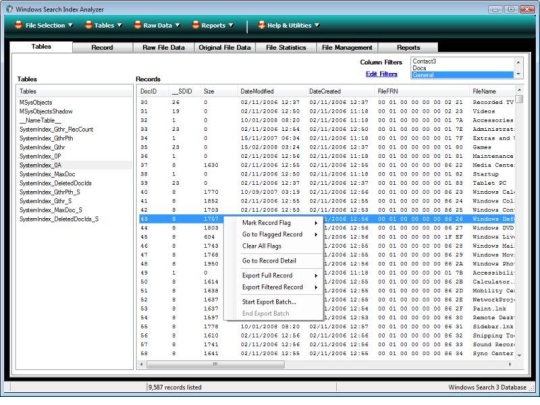This screenshot has width=540, height=405.
Task: Expand the Go to Flagged Record submenu arrow
Action: pyautogui.click(x=316, y=235)
